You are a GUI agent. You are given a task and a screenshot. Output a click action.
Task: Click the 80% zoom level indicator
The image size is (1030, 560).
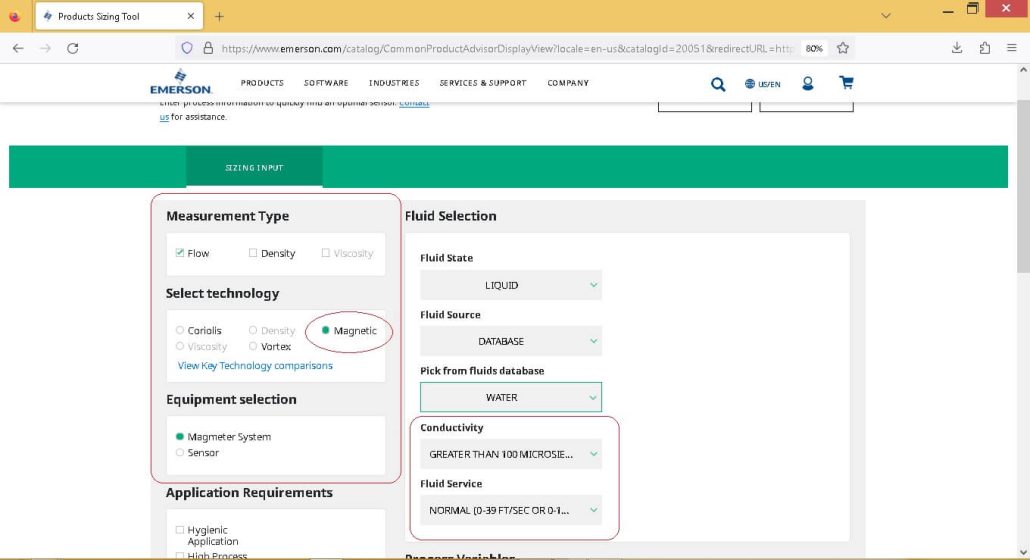(814, 48)
